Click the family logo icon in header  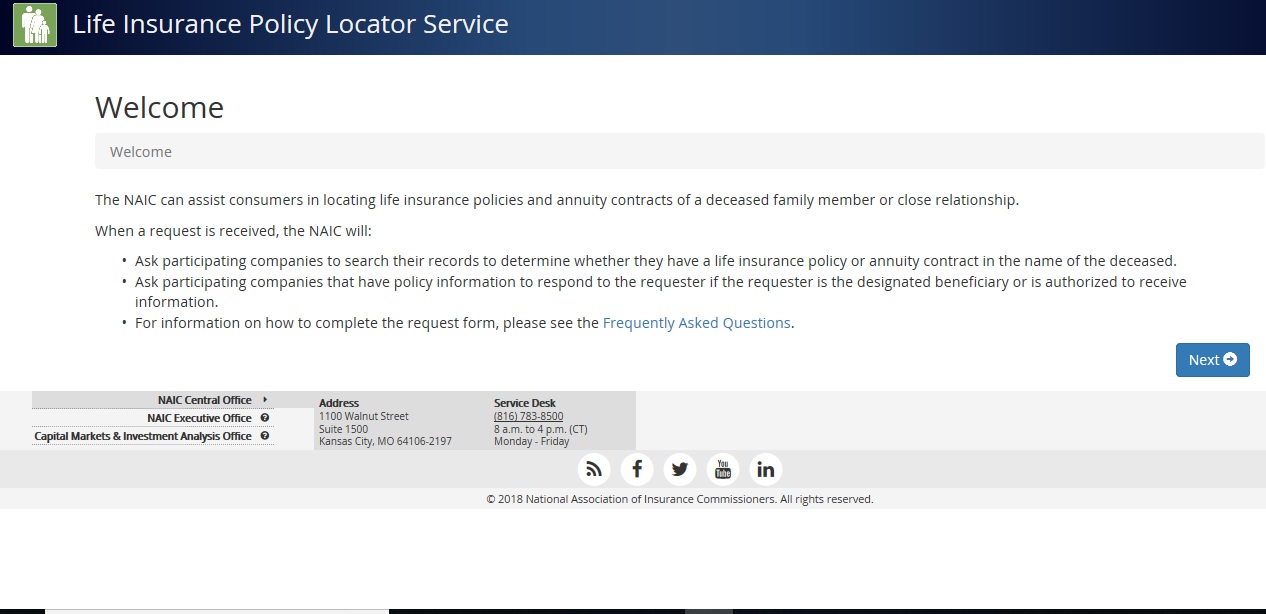[x=35, y=25]
